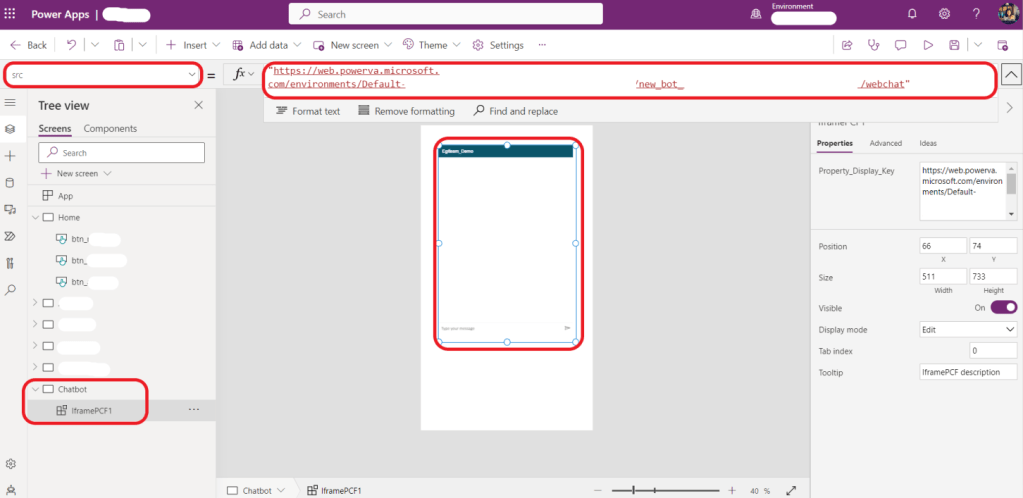Switch to the Components tab
This screenshot has height=498, width=1023.
[x=110, y=128]
